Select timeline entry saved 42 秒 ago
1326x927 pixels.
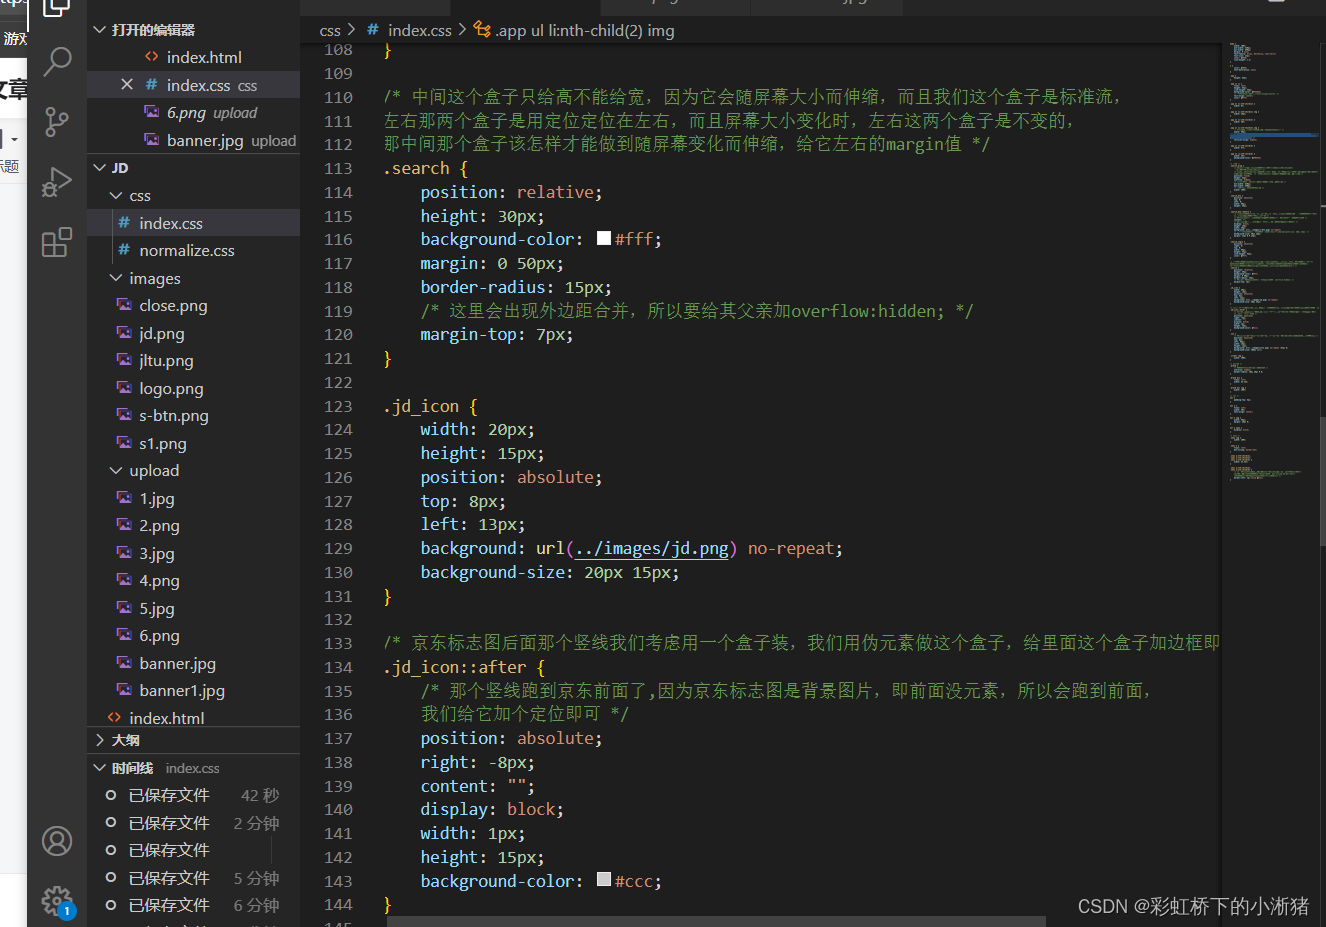193,795
